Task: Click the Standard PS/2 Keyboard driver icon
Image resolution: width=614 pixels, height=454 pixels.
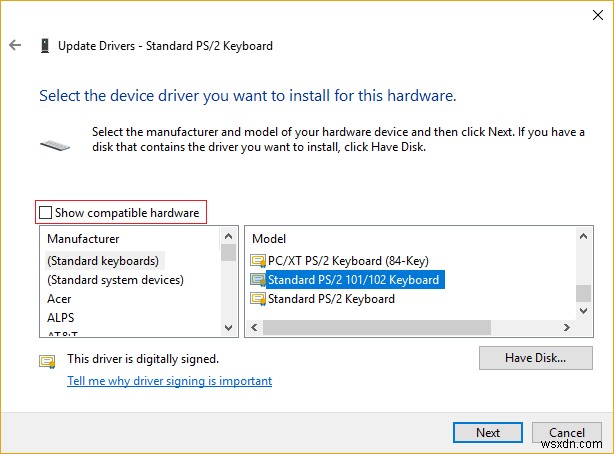Action: [x=258, y=299]
